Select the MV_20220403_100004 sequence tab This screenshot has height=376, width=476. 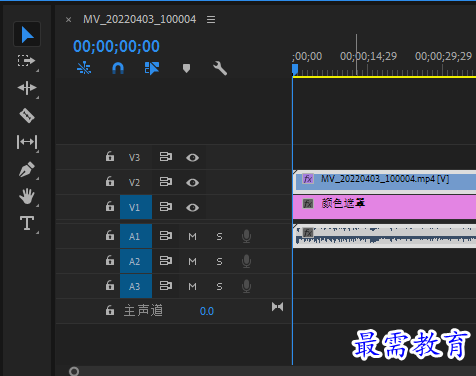pos(139,19)
